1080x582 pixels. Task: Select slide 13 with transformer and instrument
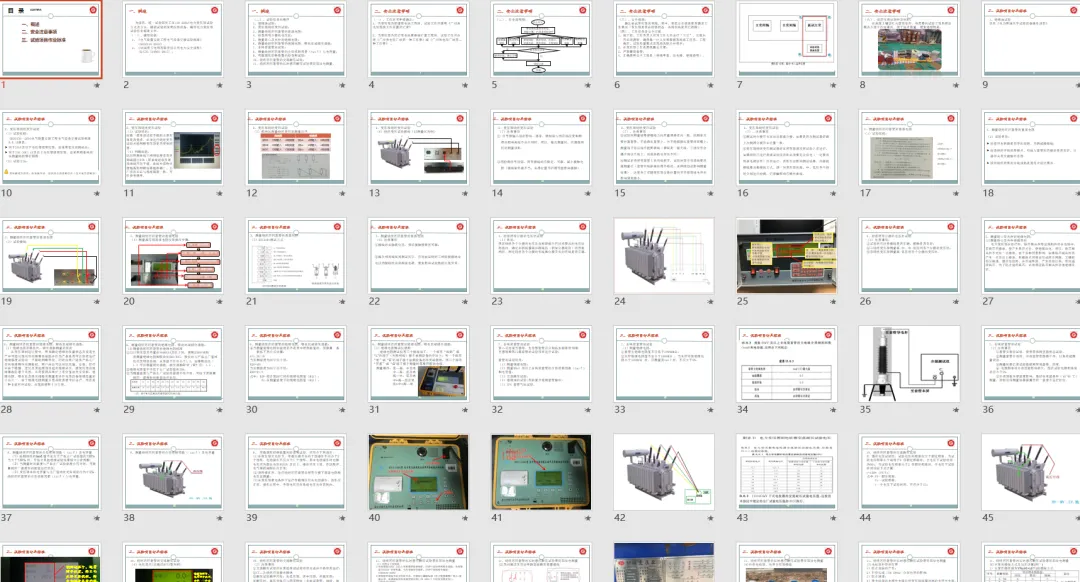click(419, 147)
